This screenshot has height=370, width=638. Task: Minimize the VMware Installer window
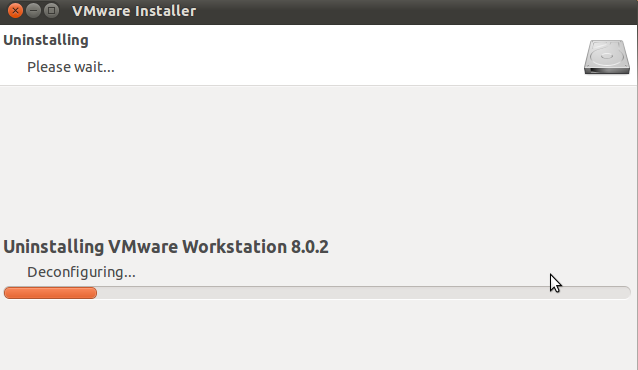(x=33, y=11)
